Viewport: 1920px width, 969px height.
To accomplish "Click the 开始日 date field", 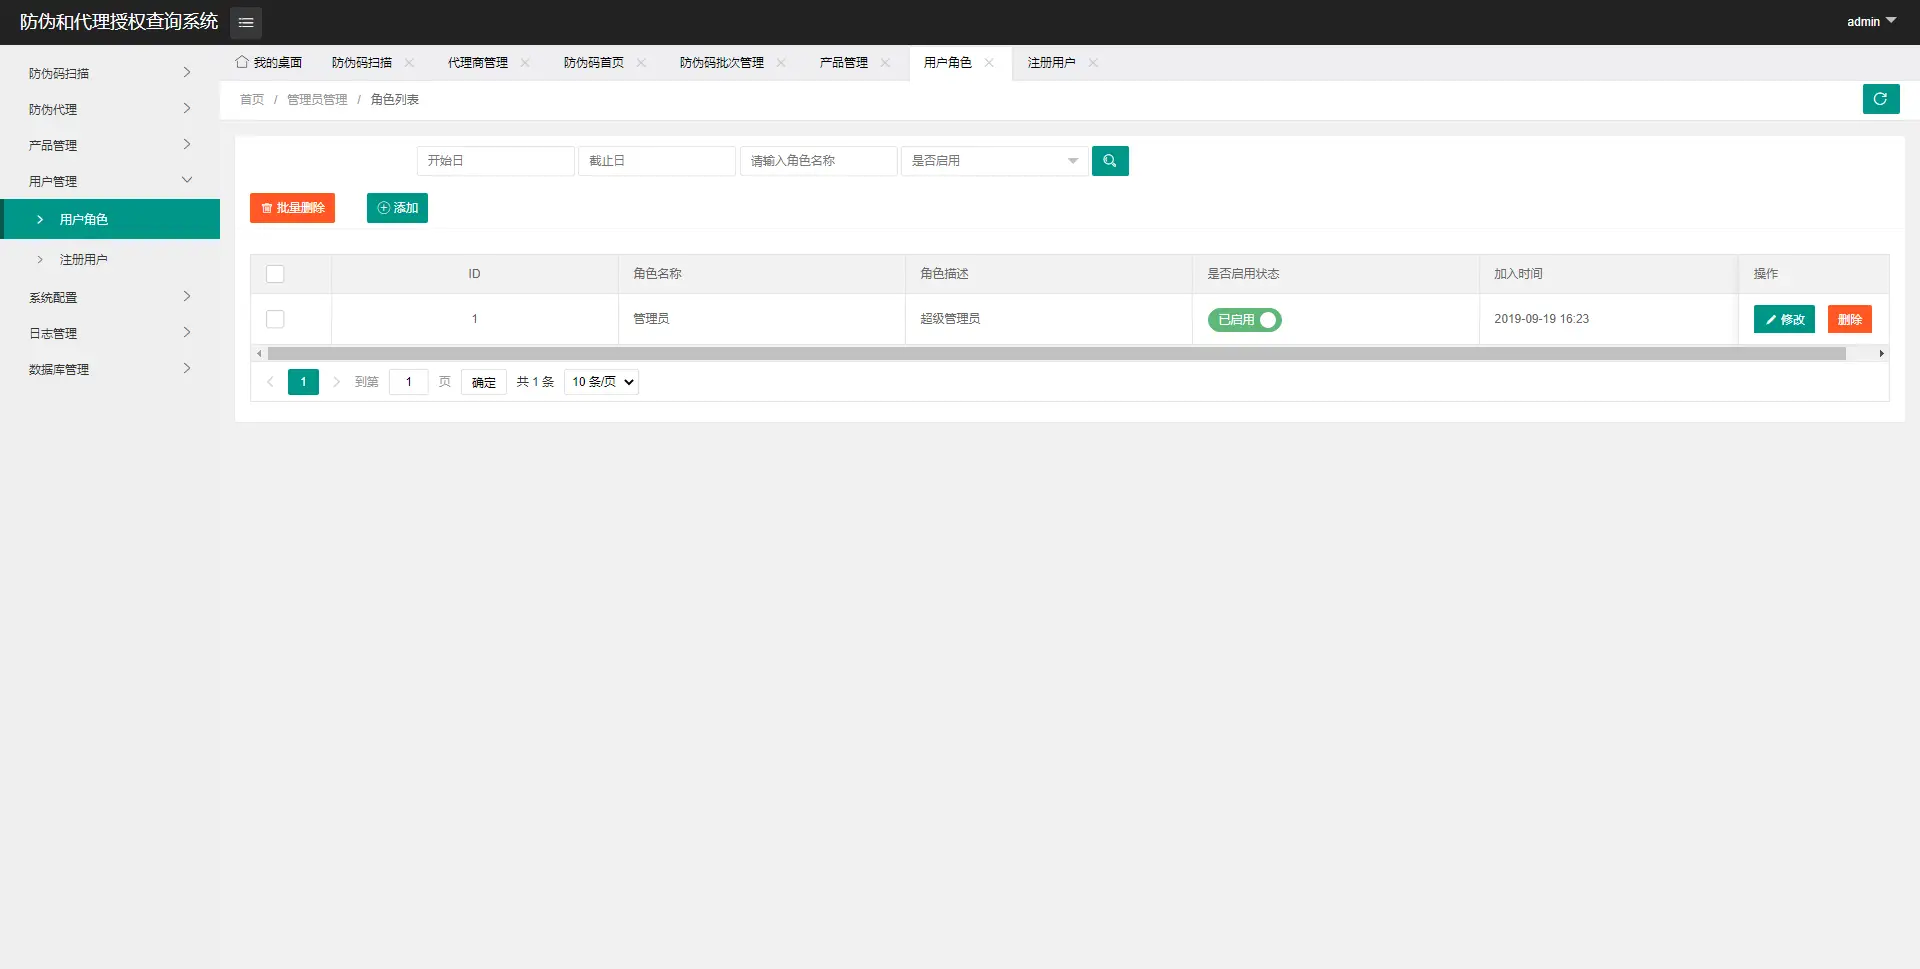I will point(496,161).
